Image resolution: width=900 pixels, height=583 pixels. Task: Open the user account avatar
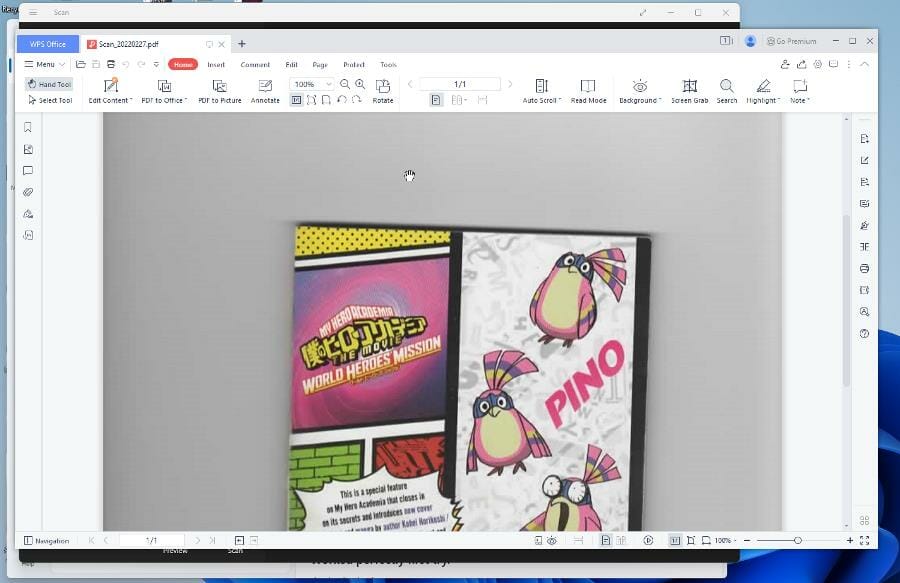(750, 41)
